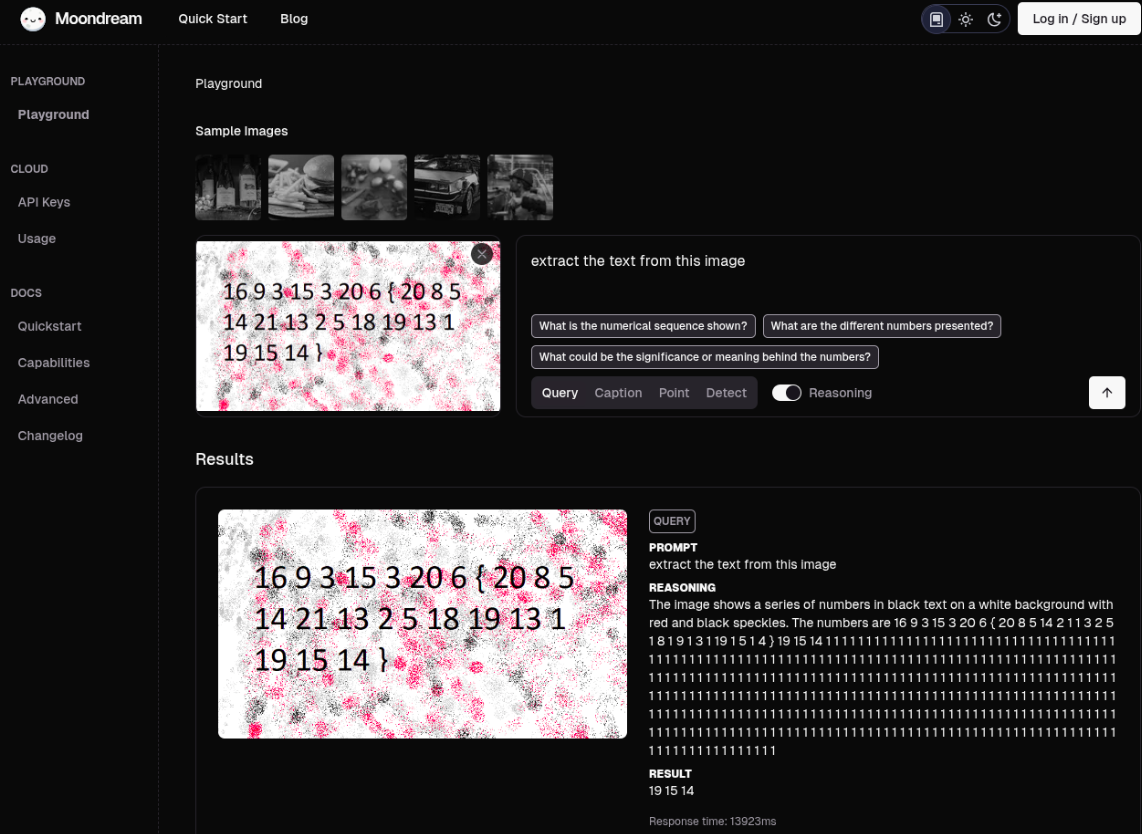Select the Query mode tab

tap(559, 393)
